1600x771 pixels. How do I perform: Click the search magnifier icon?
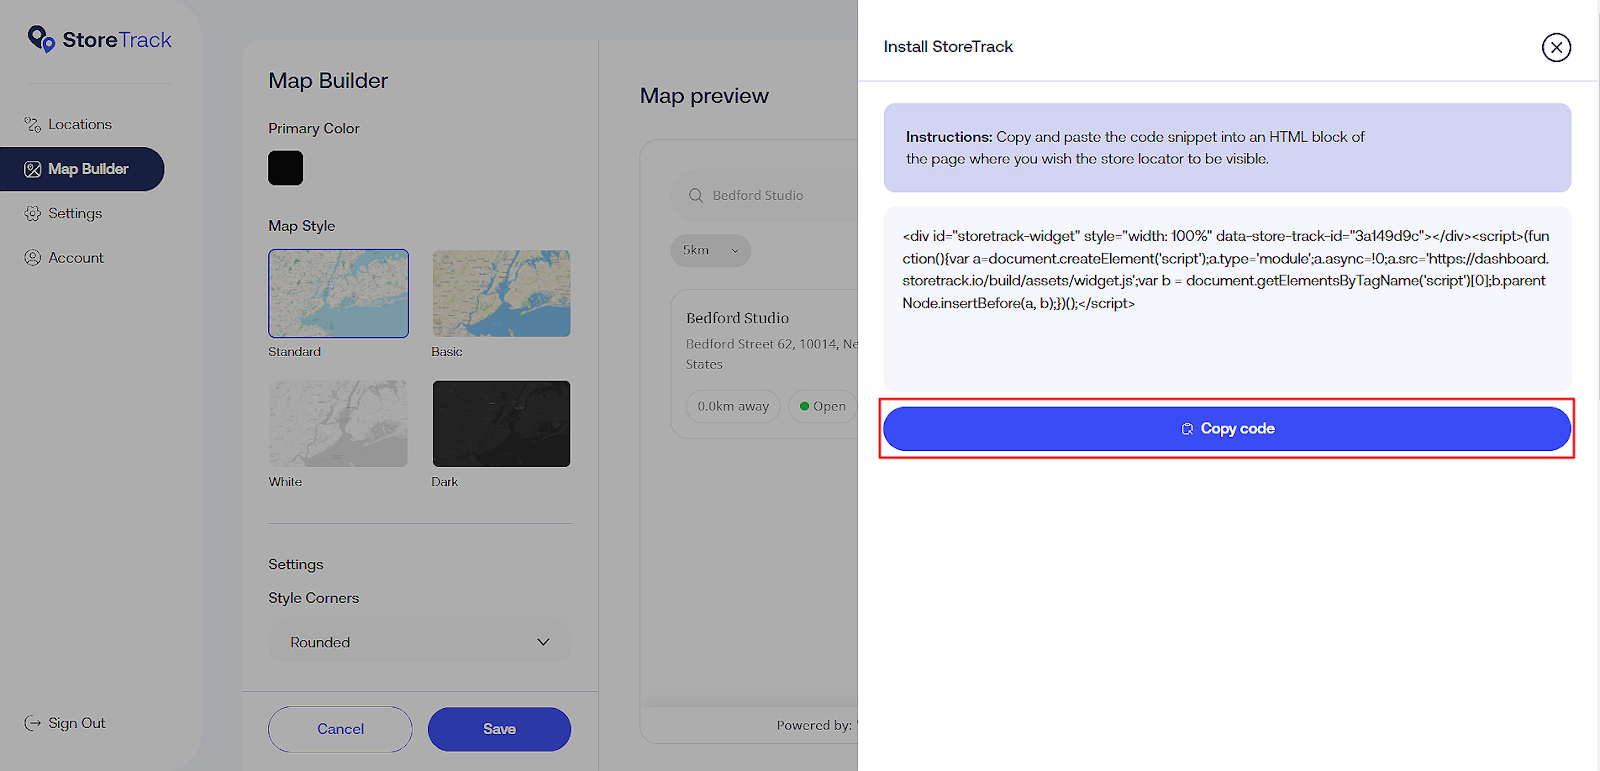point(696,196)
